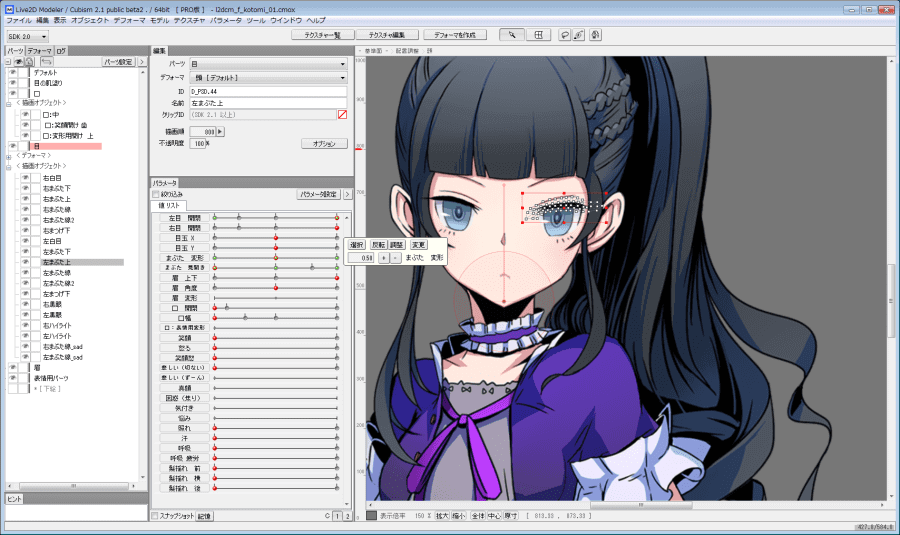Viewport: 900px width, 535px height.
Task: Click the 反転 button in parameter popup
Action: pos(379,245)
